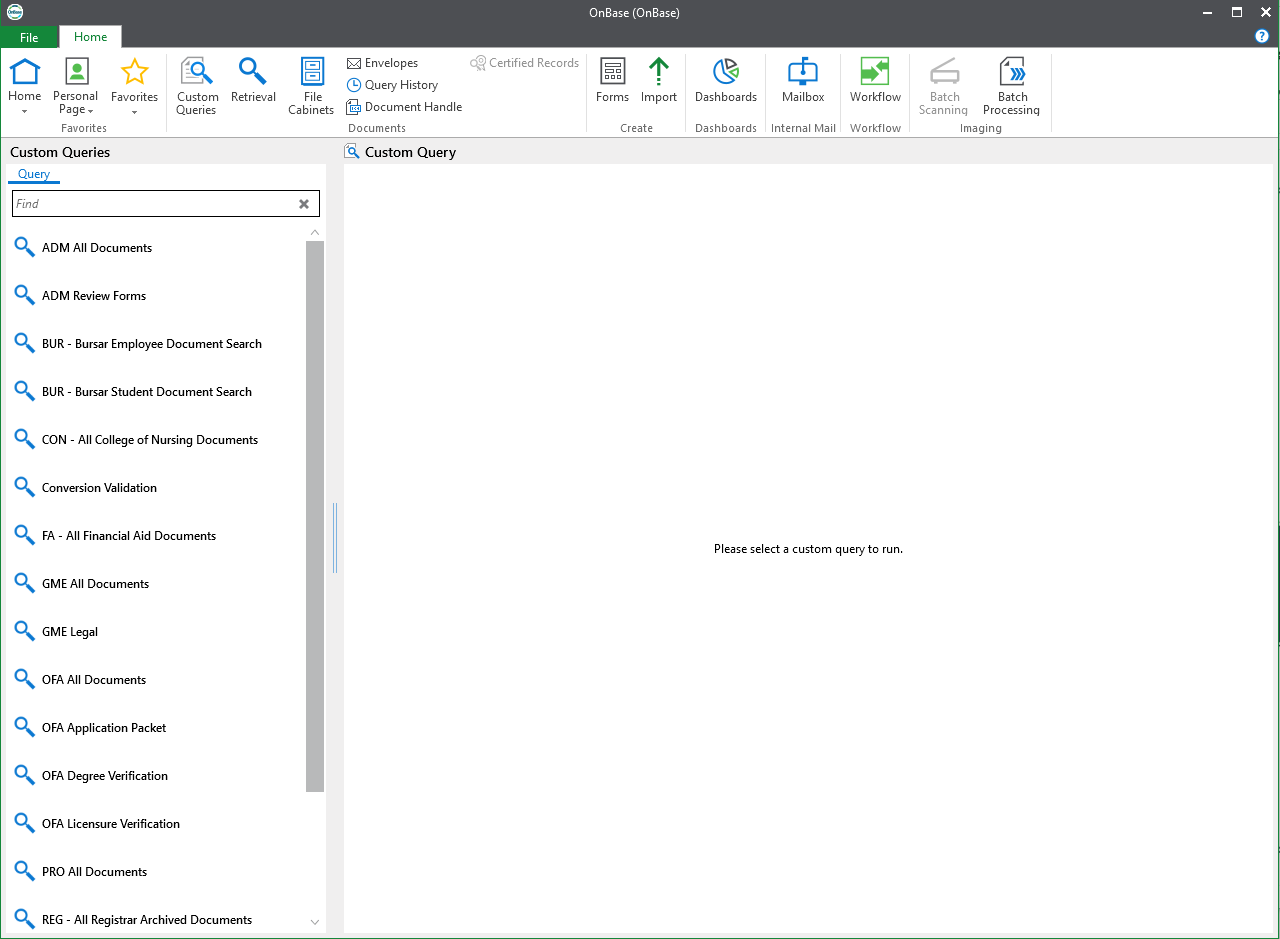The image size is (1280, 939).
Task: Open Batch Processing
Action: [x=1012, y=86]
